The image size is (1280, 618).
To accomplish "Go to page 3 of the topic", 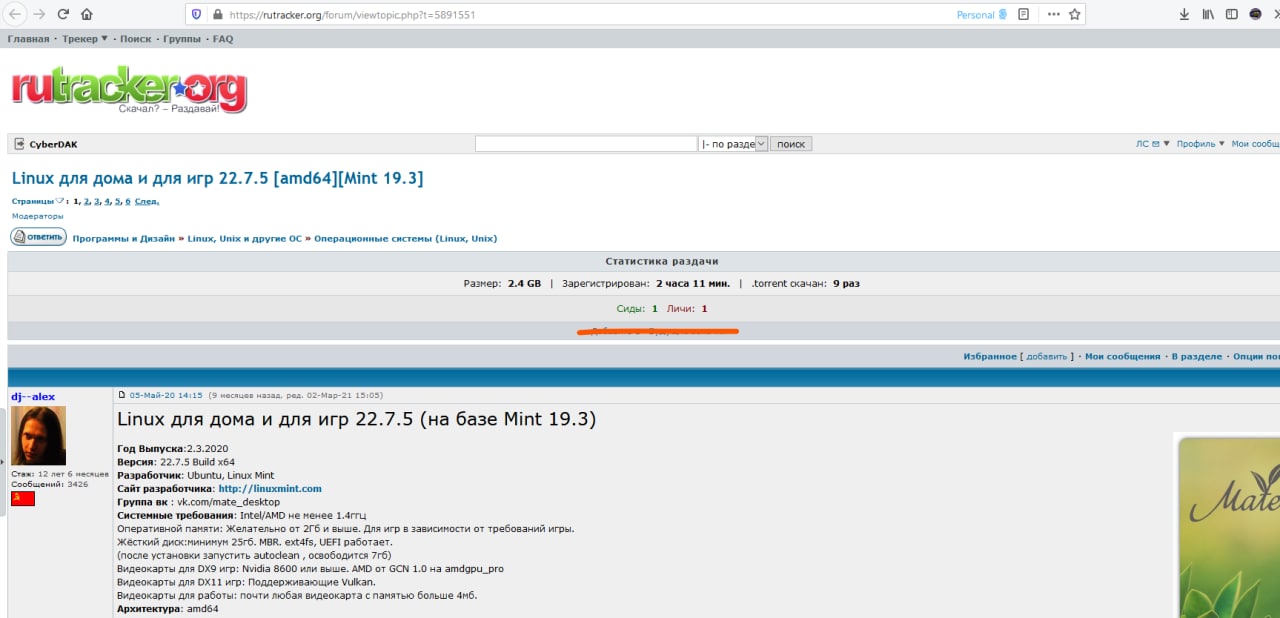I will pos(97,202).
